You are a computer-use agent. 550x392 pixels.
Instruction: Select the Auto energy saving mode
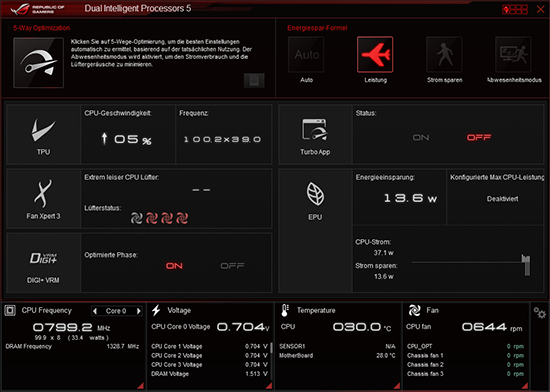(306, 55)
